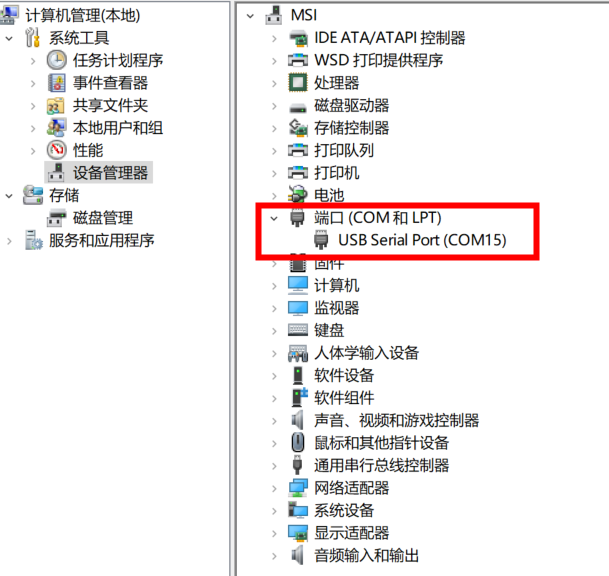
Task: Expand the 显示适配器 category
Action: coord(274,533)
